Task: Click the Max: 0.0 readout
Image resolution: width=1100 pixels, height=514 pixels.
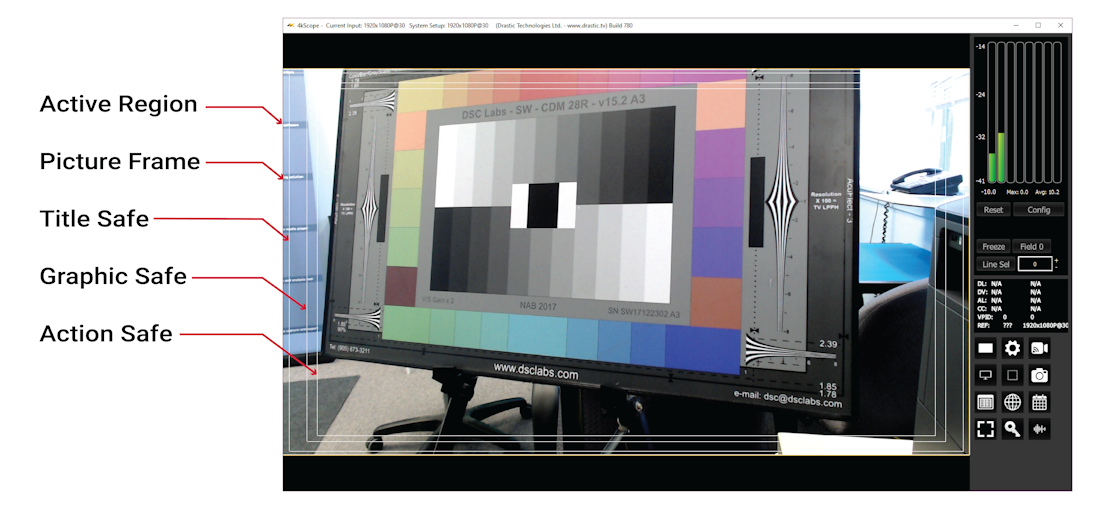Action: tap(1016, 191)
